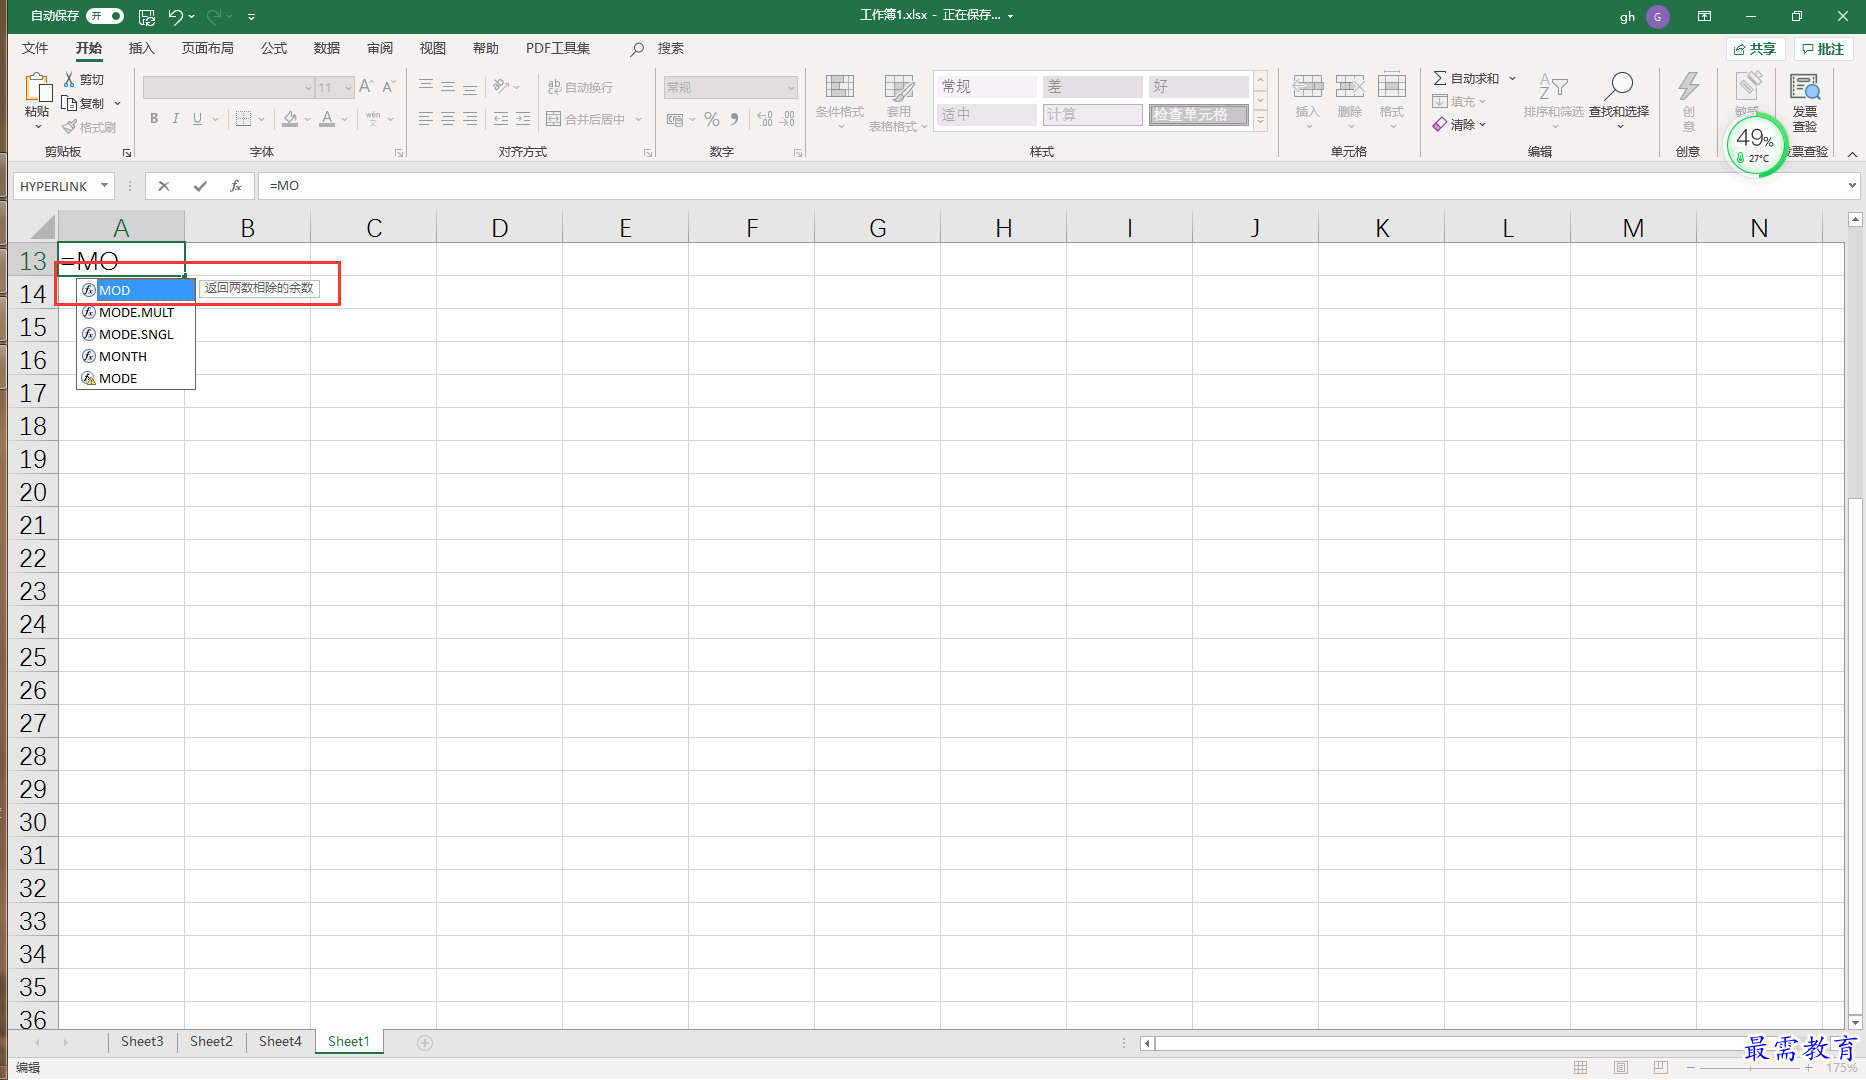Expand the formula bar

click(1852, 186)
